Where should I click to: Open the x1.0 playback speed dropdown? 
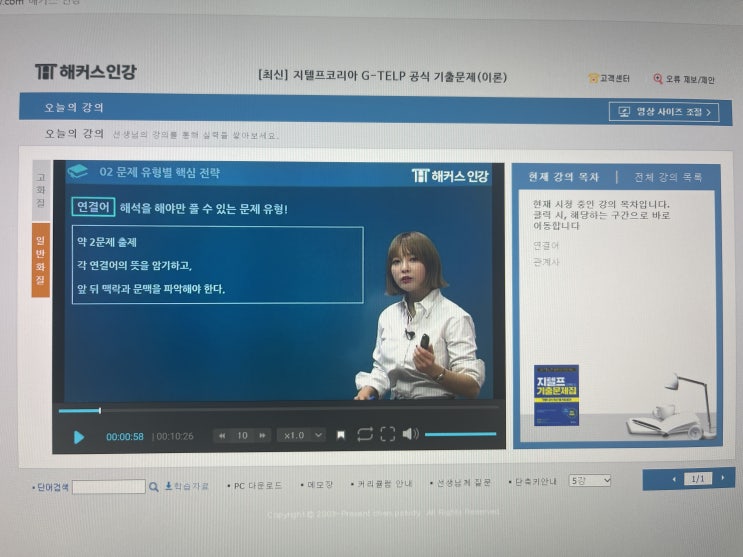click(302, 435)
